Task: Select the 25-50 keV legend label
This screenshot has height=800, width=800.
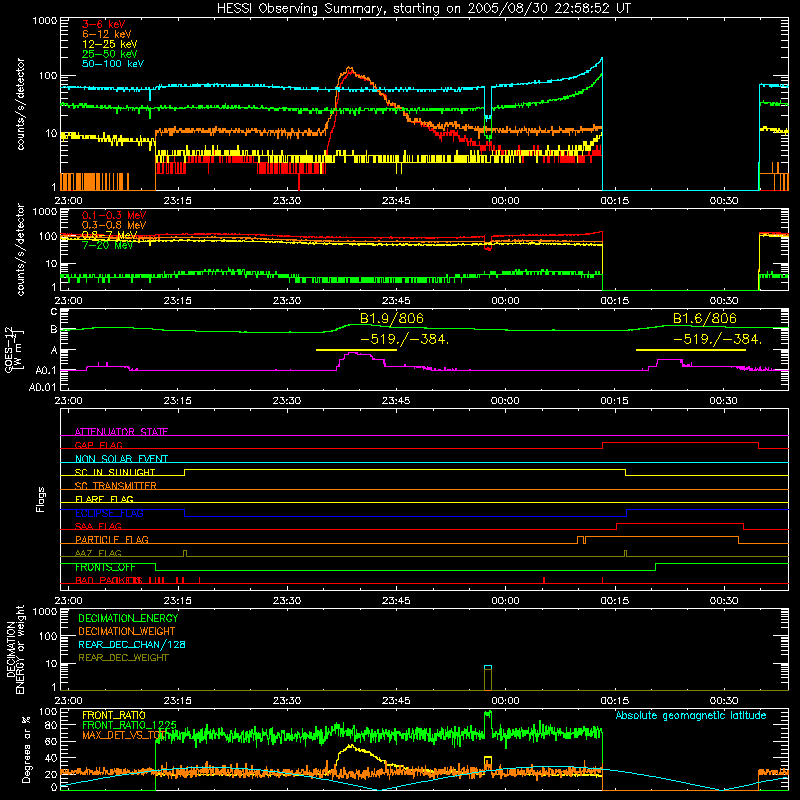Action: click(109, 54)
